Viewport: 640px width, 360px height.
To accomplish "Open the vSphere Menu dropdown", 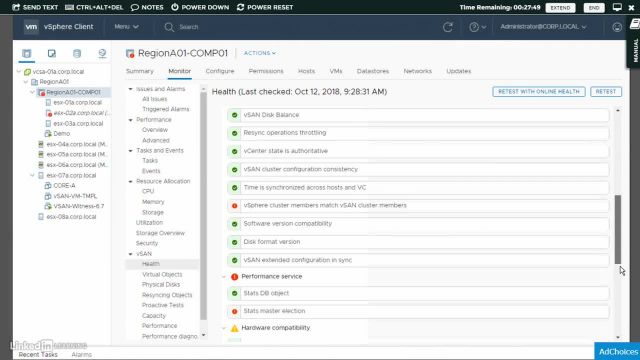I will [x=126, y=27].
